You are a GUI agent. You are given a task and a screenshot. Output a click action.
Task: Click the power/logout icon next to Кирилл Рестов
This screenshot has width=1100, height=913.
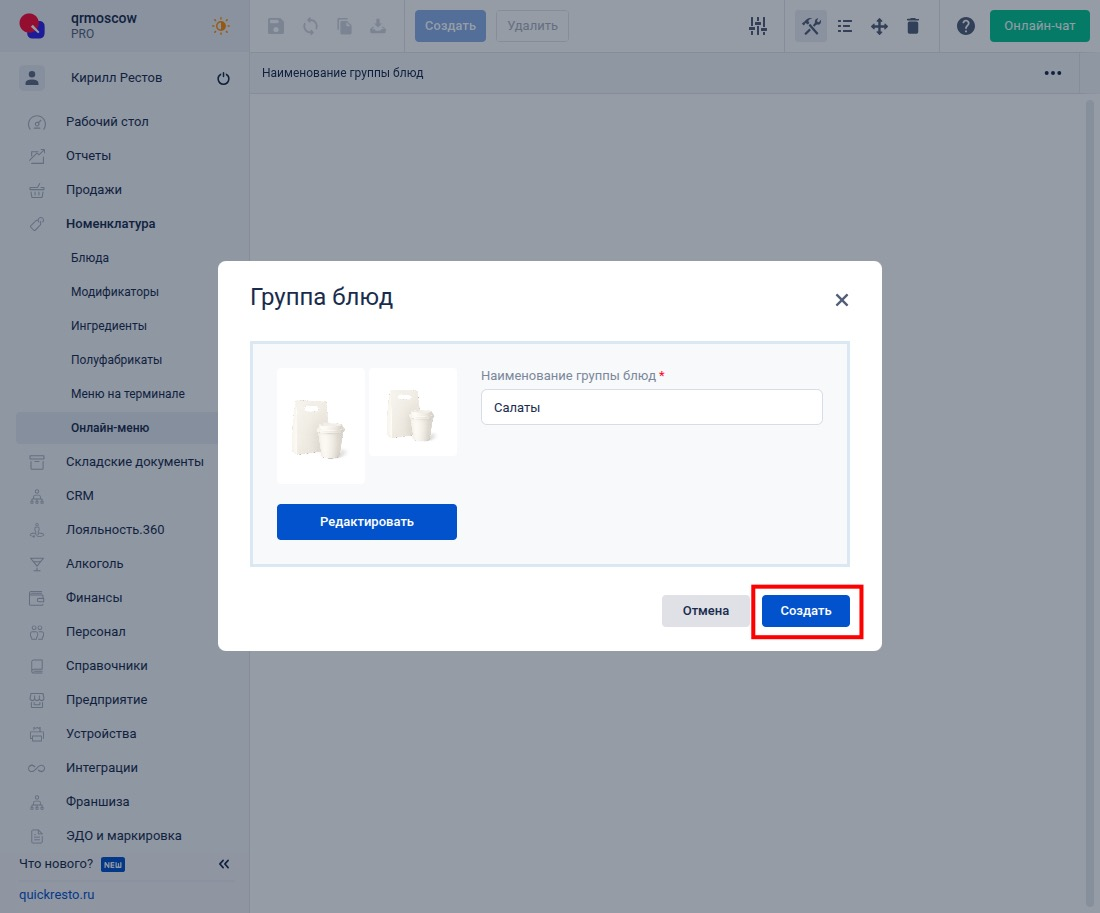point(223,78)
